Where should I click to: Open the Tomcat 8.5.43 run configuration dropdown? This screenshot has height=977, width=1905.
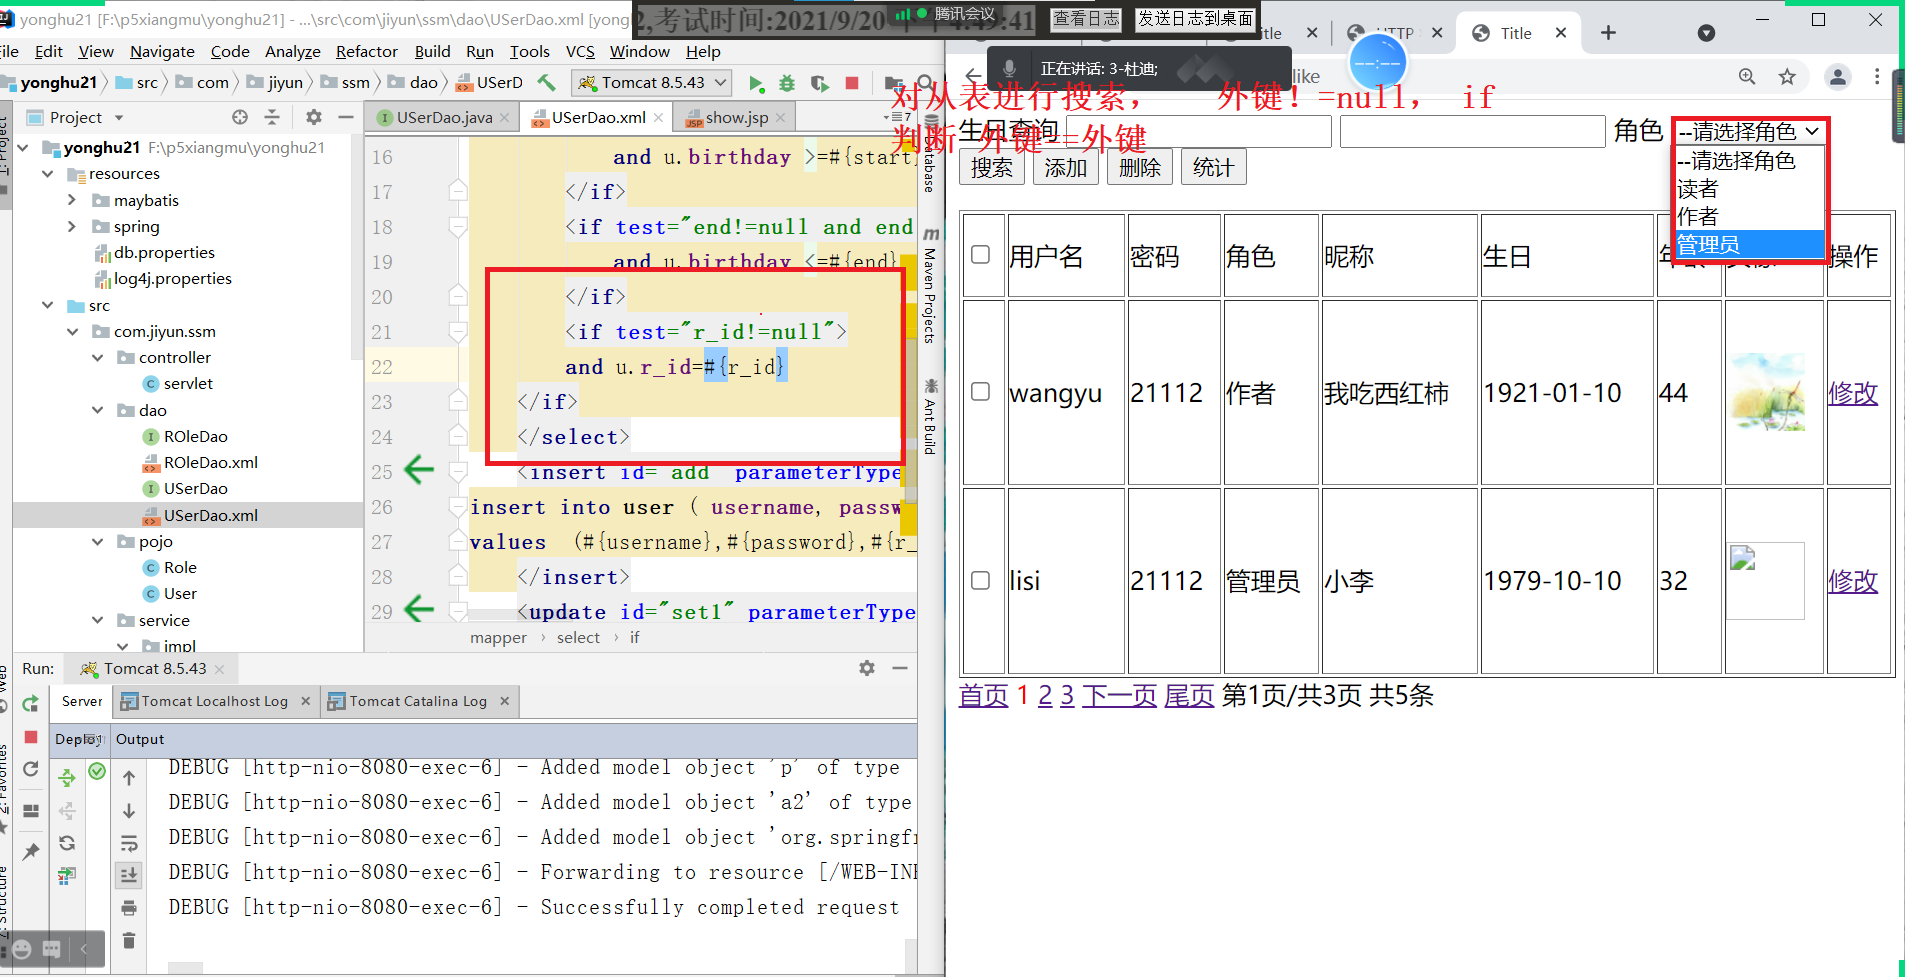tap(652, 83)
